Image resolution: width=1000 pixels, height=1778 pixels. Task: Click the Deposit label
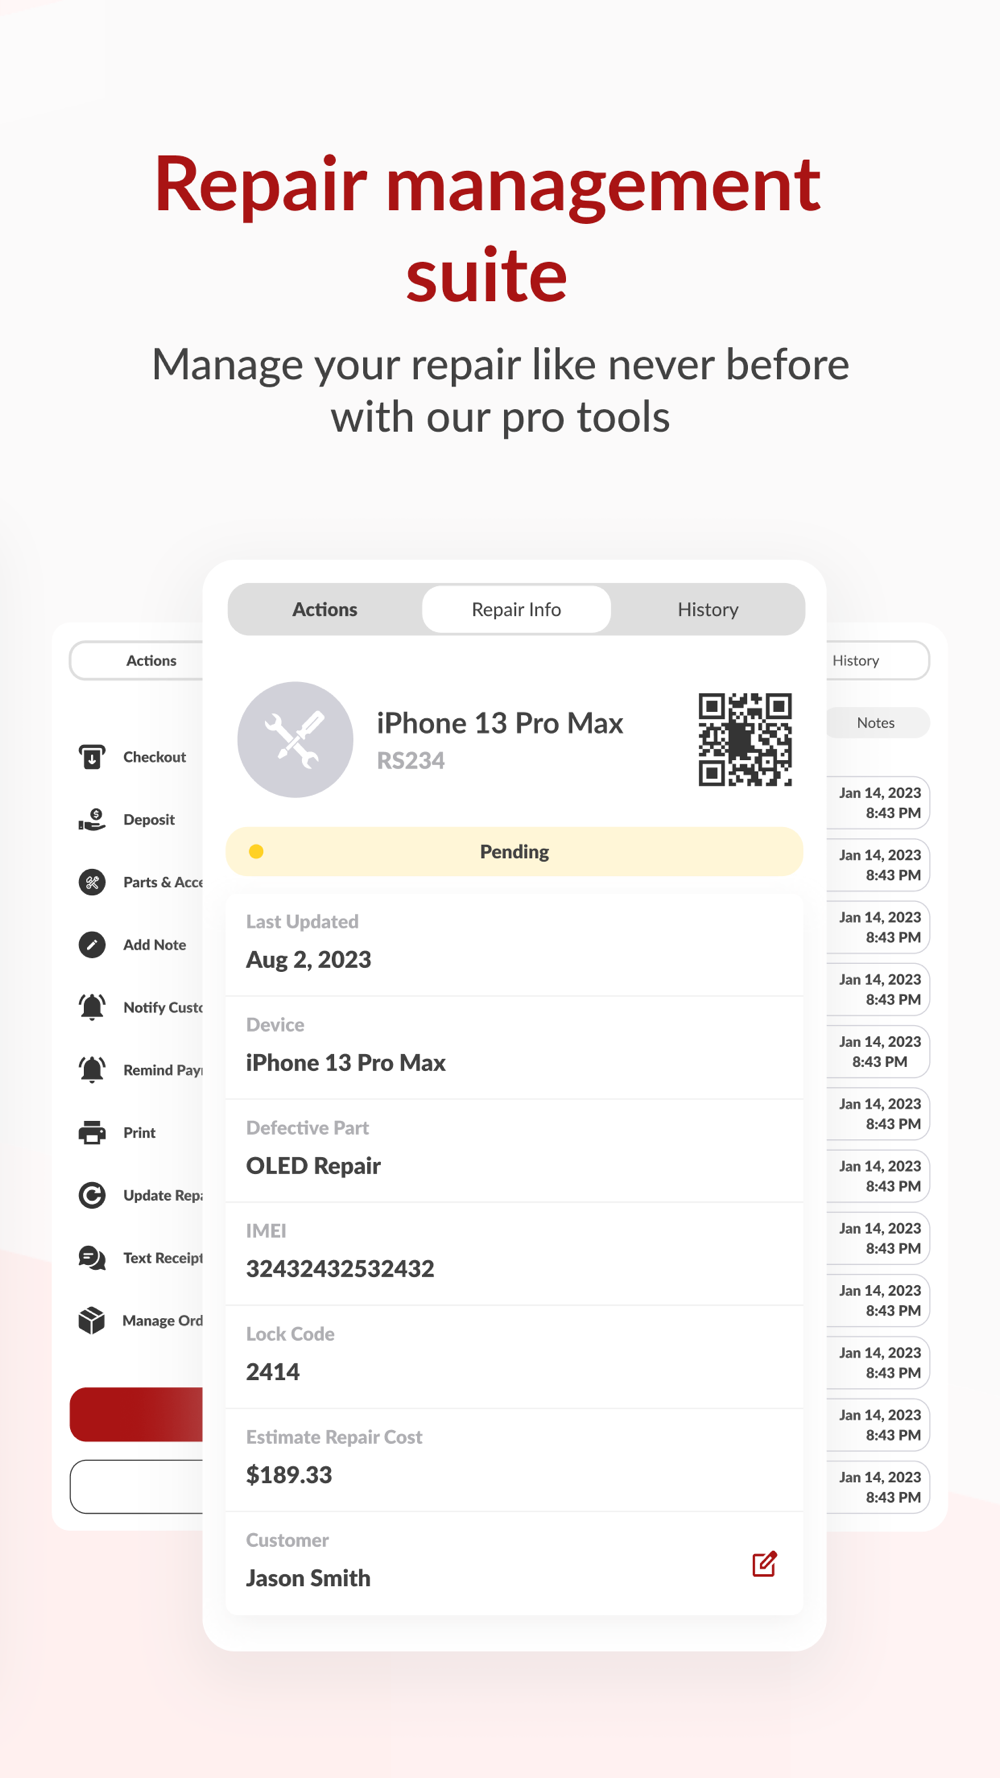(149, 820)
